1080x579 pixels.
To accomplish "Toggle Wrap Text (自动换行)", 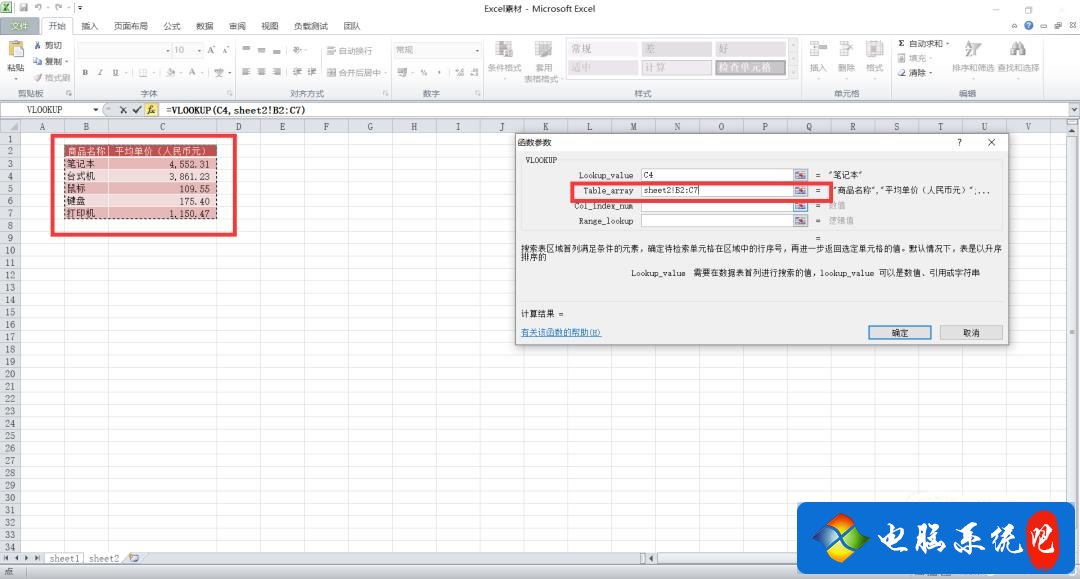I will pyautogui.click(x=349, y=50).
